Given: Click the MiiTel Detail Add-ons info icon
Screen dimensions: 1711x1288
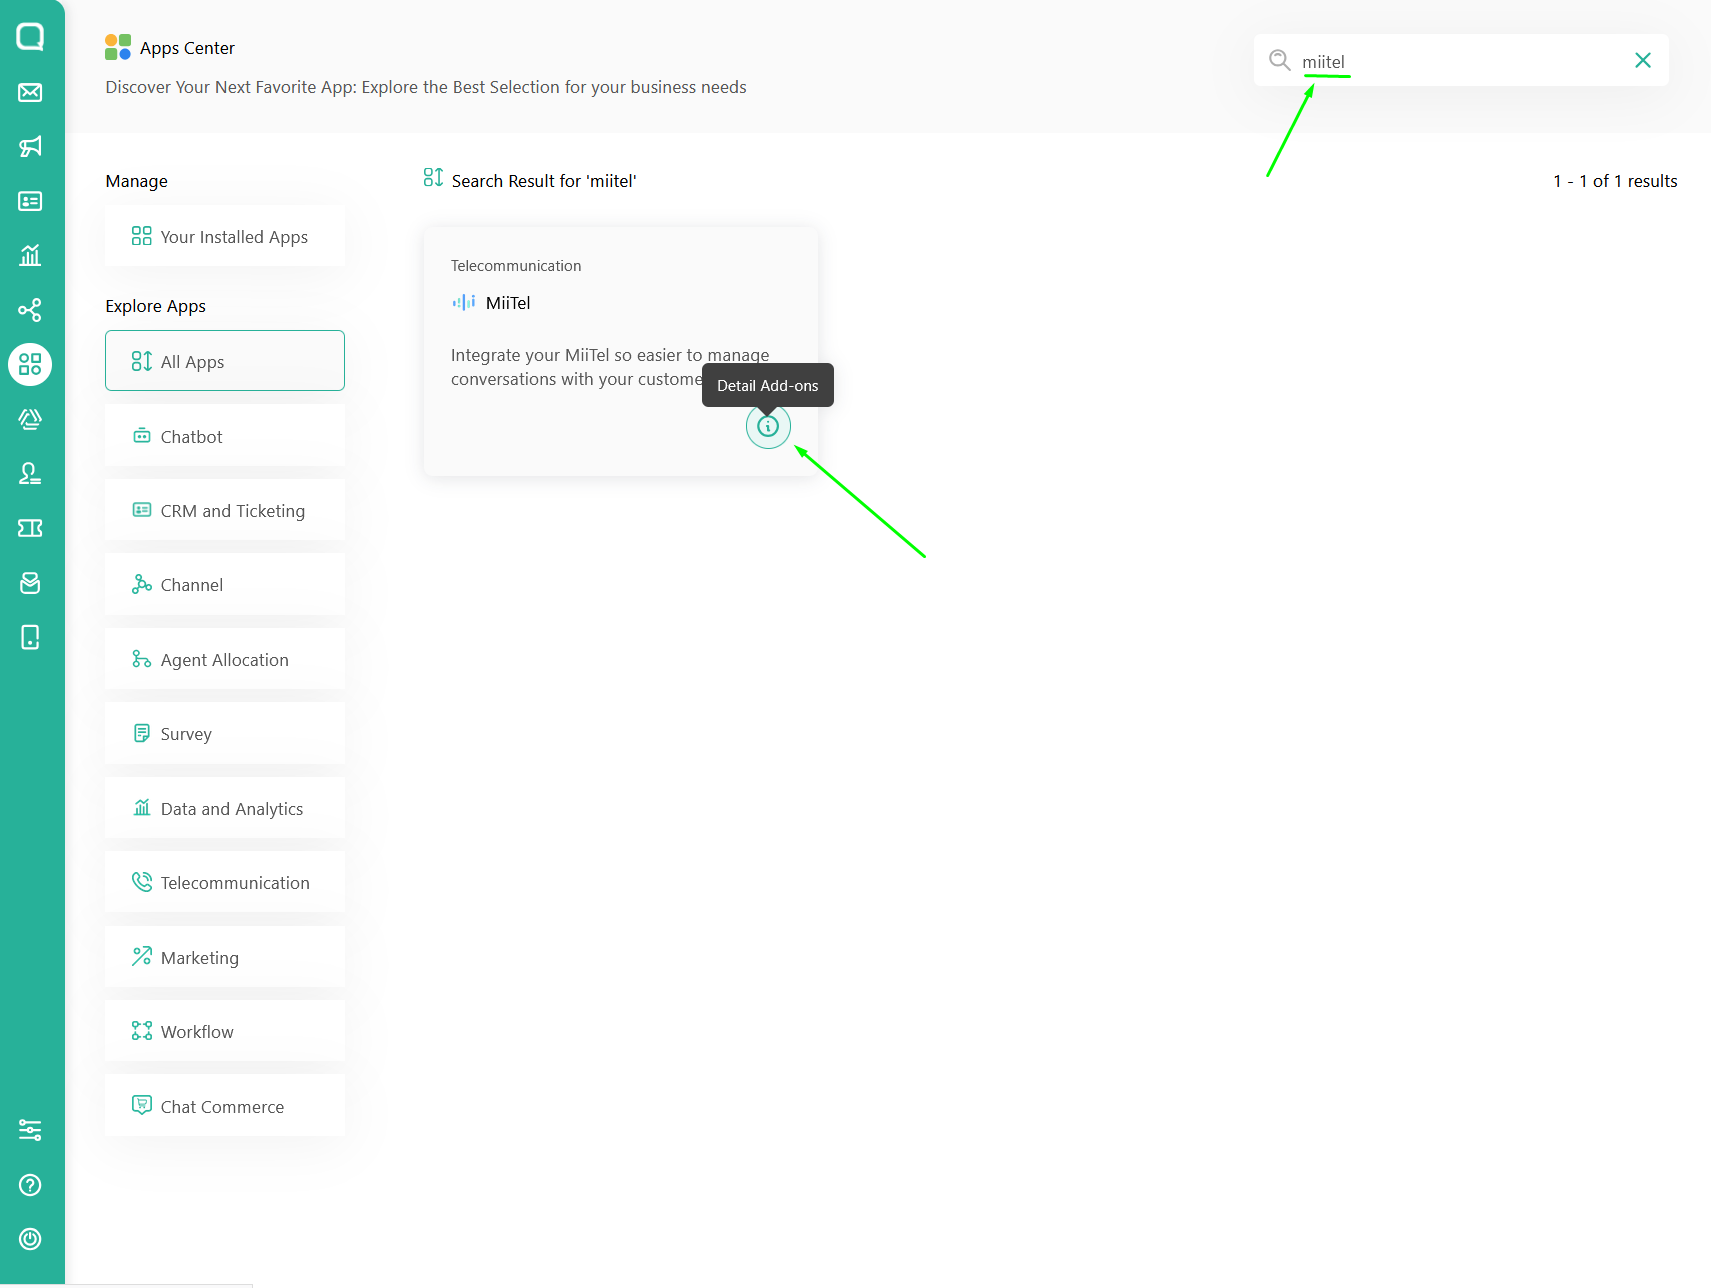Looking at the screenshot, I should tap(767, 427).
